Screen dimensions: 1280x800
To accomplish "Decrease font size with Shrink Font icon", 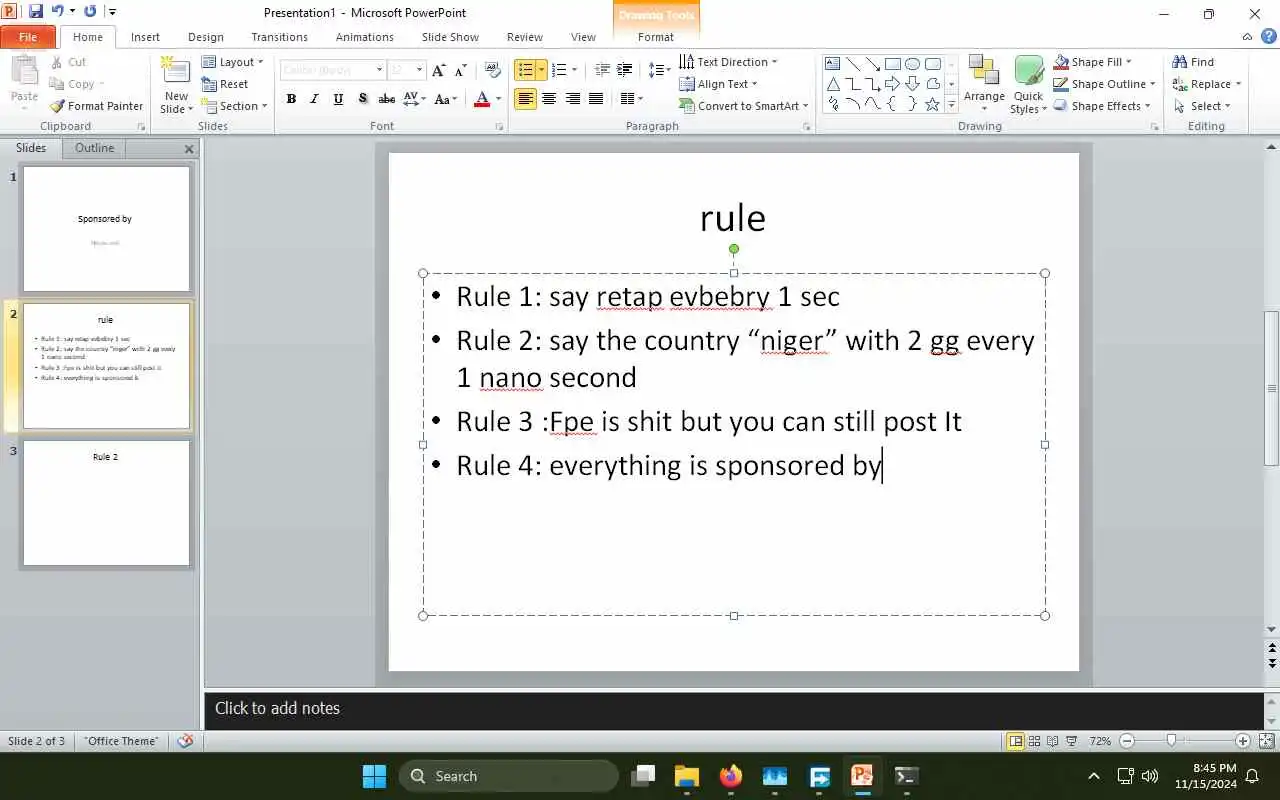I will [461, 70].
